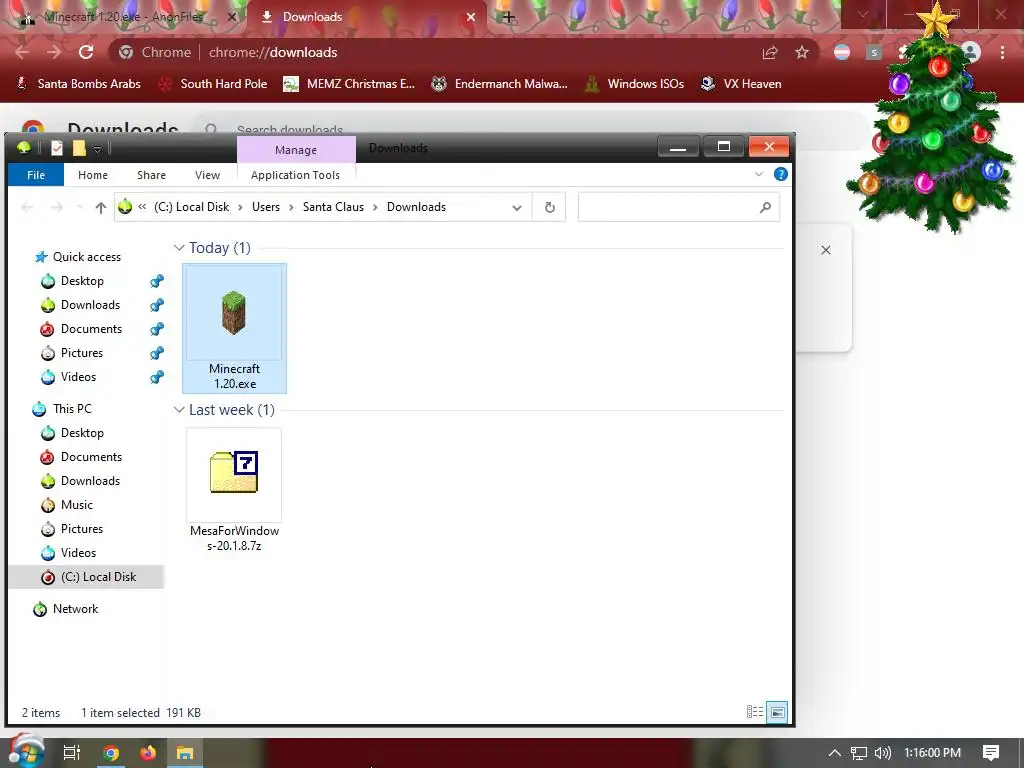1024x768 pixels.
Task: Open Chrome three-dot menu
Action: pyautogui.click(x=1002, y=52)
